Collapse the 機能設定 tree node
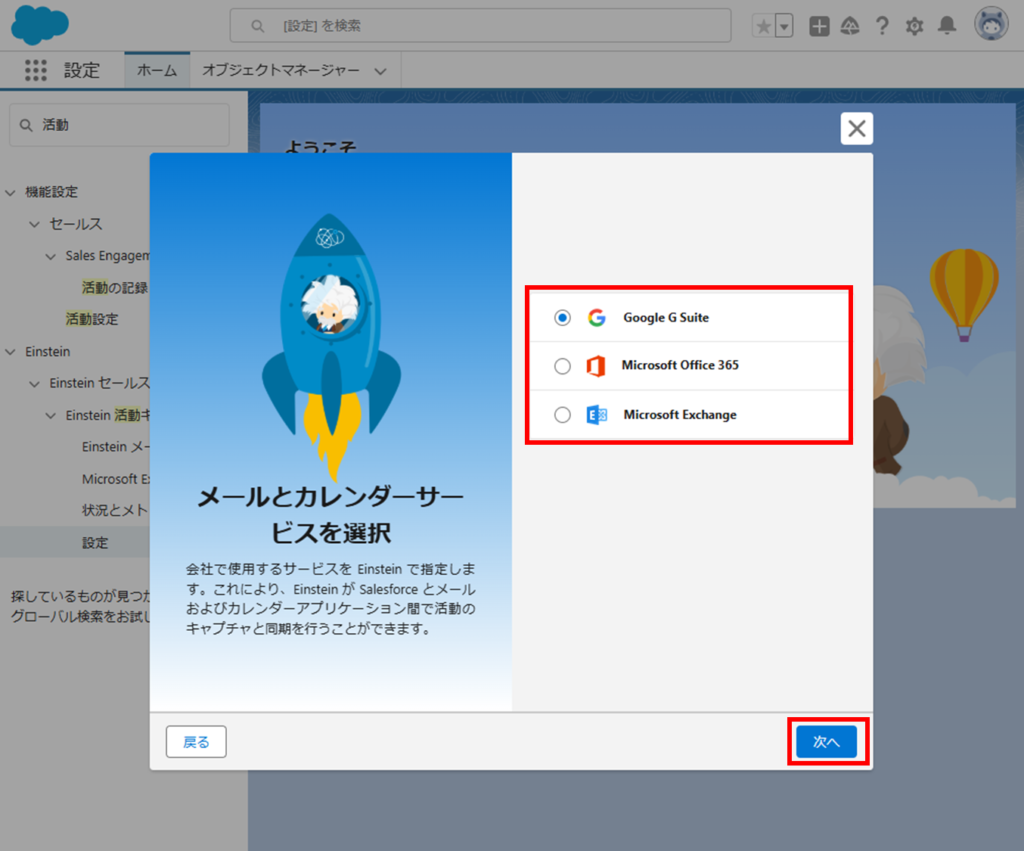The image size is (1024, 851). 10,192
